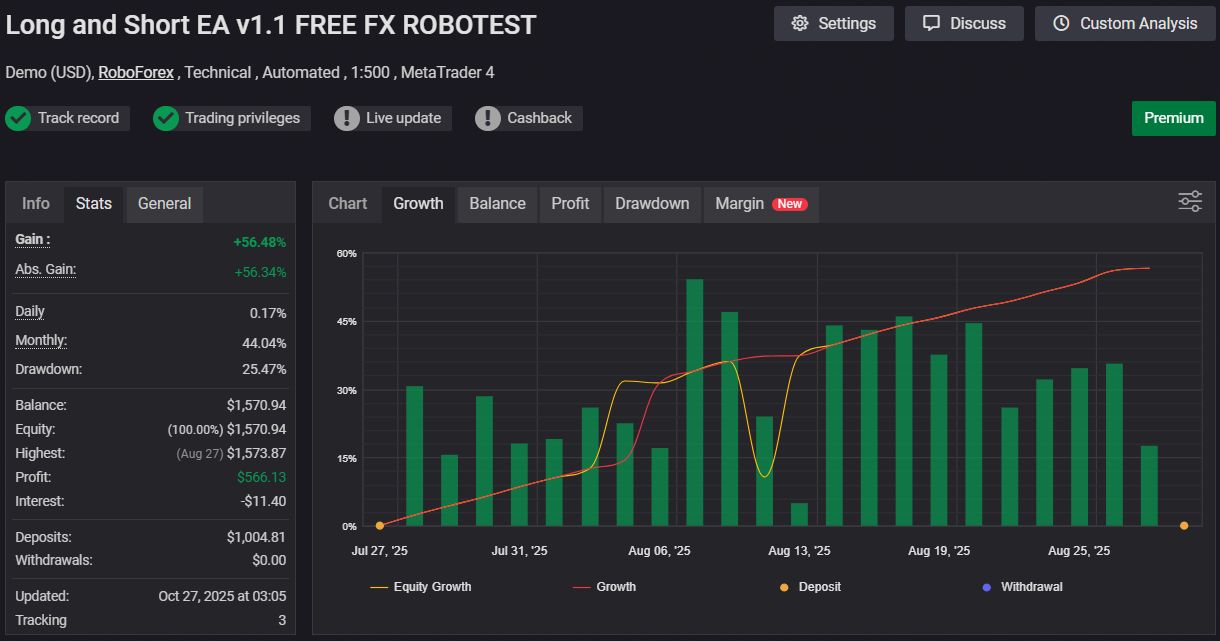Viewport: 1220px width, 641px height.
Task: Click the Custom Analysis clock icon
Action: [1061, 24]
